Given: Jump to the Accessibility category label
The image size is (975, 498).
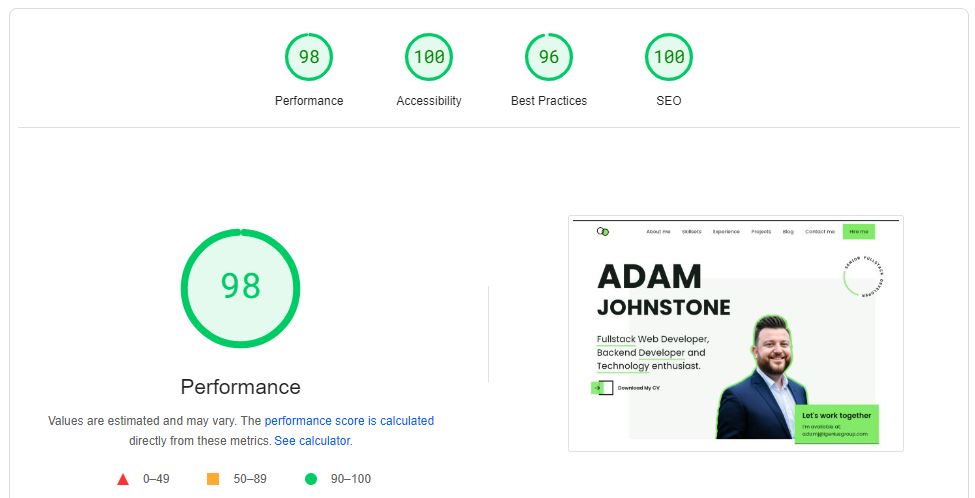Looking at the screenshot, I should (x=429, y=101).
